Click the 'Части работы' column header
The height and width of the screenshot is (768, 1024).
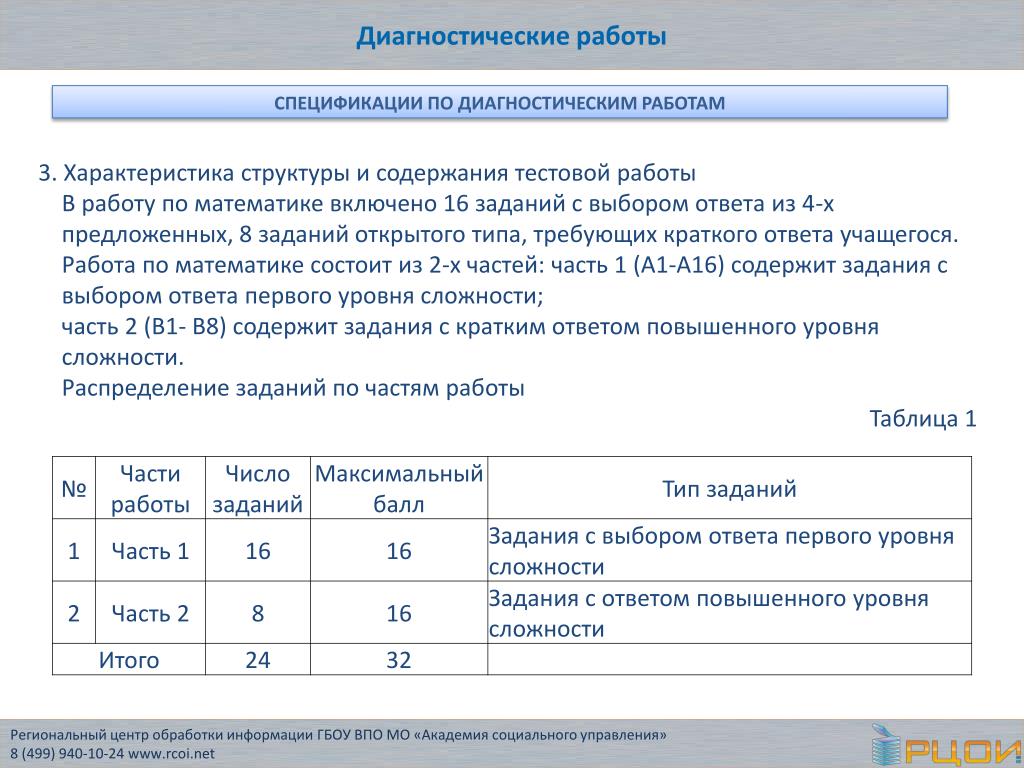(x=150, y=488)
